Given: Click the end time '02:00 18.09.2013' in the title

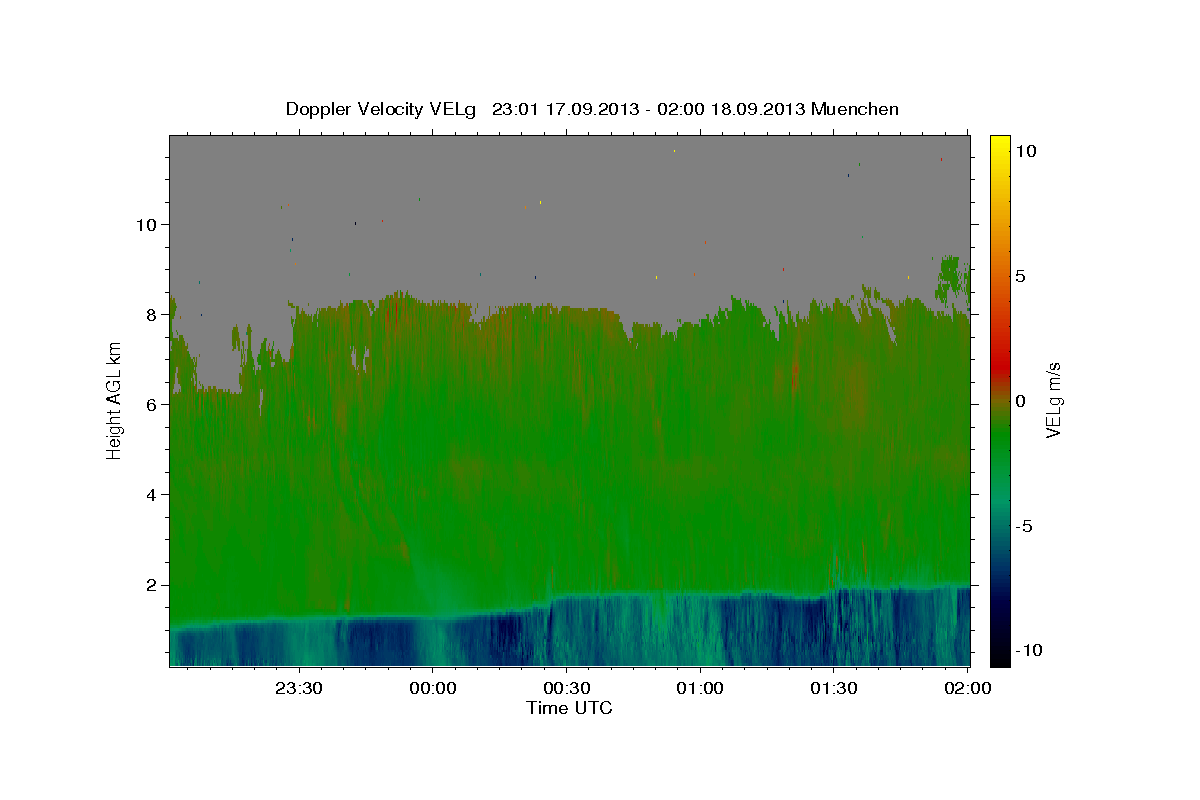Looking at the screenshot, I should pos(732,109).
